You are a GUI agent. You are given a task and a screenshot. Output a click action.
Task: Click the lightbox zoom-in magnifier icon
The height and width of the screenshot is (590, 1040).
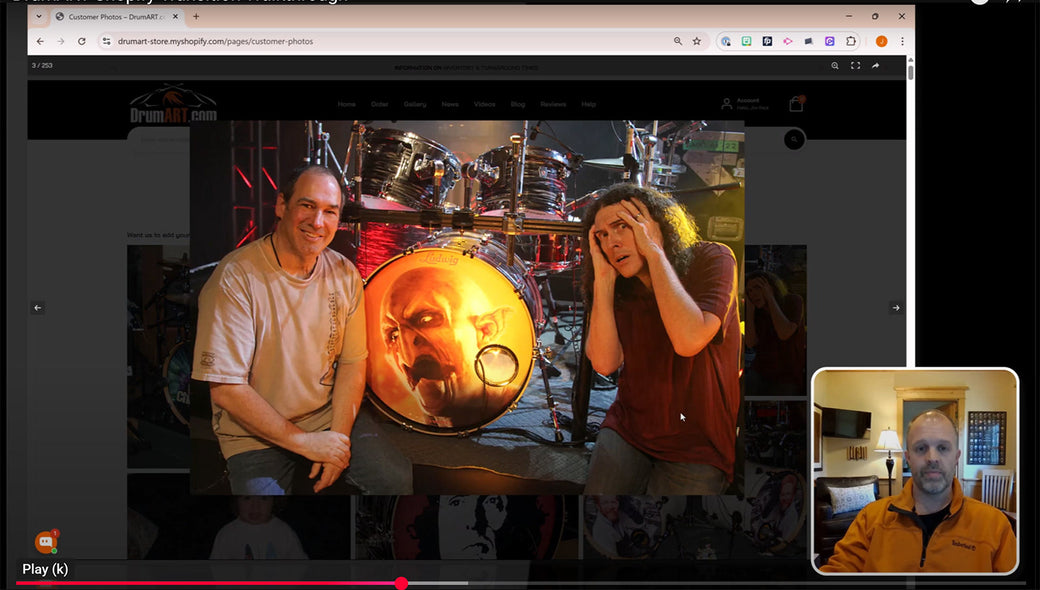click(x=835, y=66)
